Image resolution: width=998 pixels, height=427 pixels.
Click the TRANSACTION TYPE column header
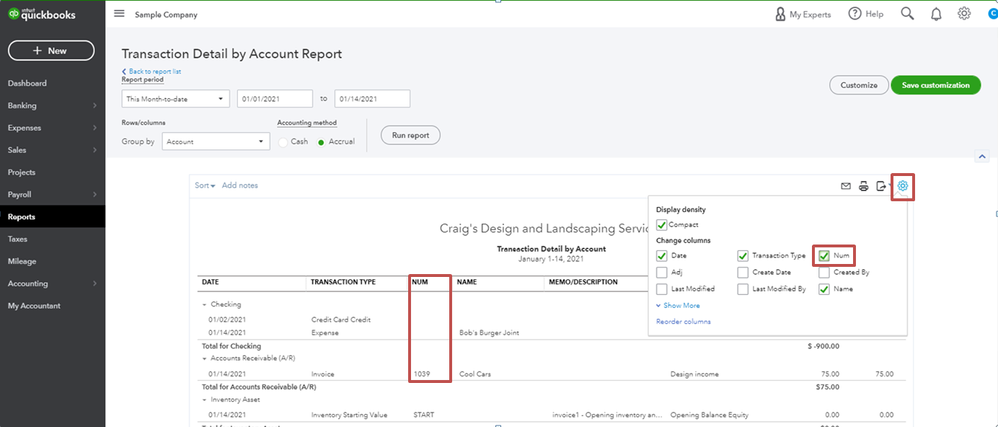point(343,282)
